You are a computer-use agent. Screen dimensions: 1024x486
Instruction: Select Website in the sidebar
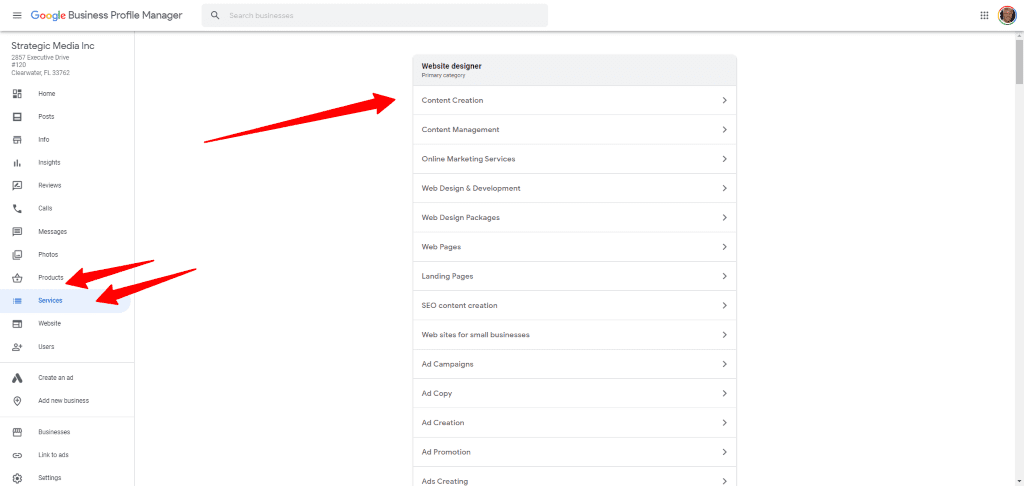pos(50,324)
